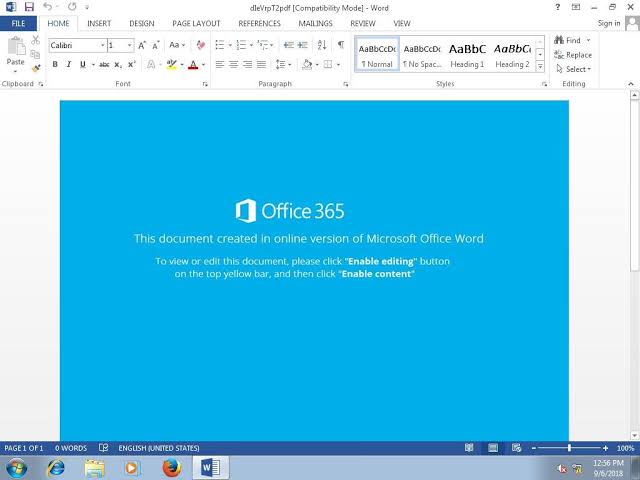The image size is (640, 480).
Task: Open the Line Spacing dropdown
Action: tap(283, 64)
